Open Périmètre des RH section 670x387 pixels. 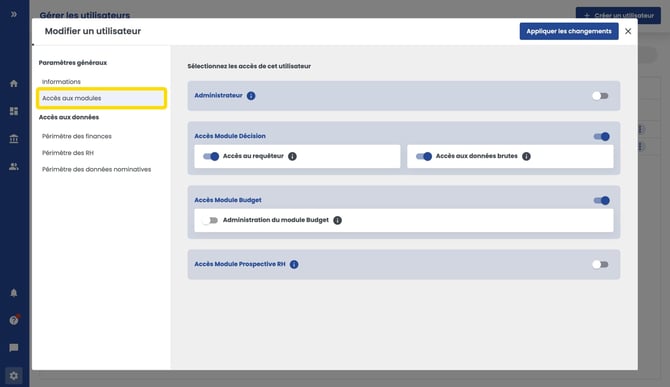click(x=68, y=153)
